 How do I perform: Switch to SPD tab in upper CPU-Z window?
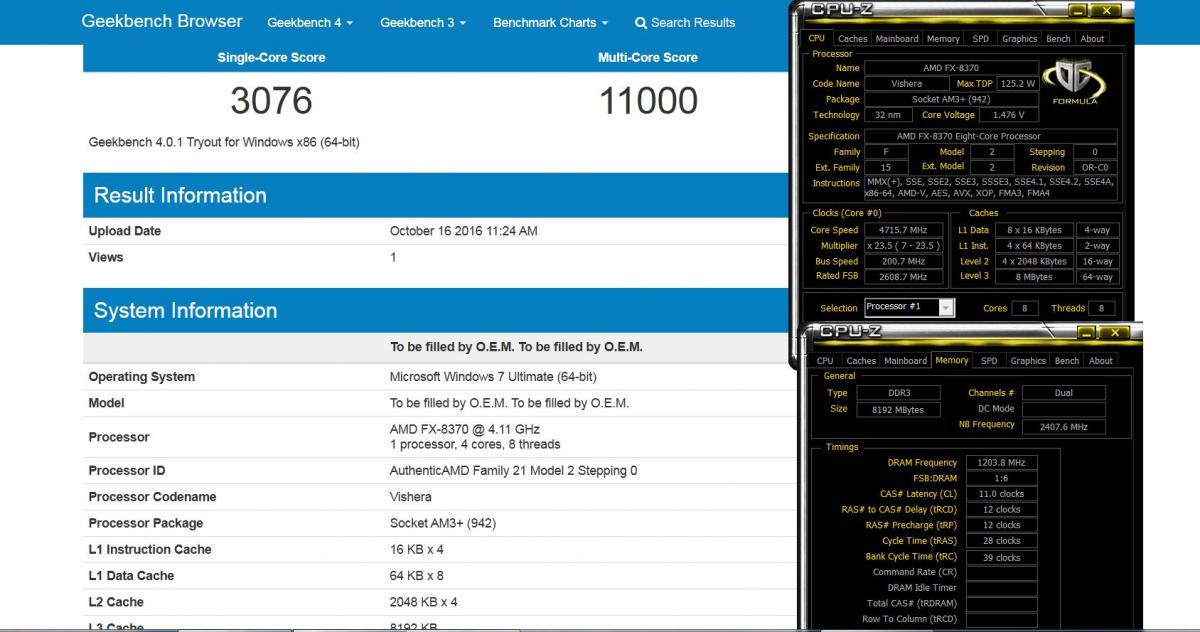tap(981, 39)
